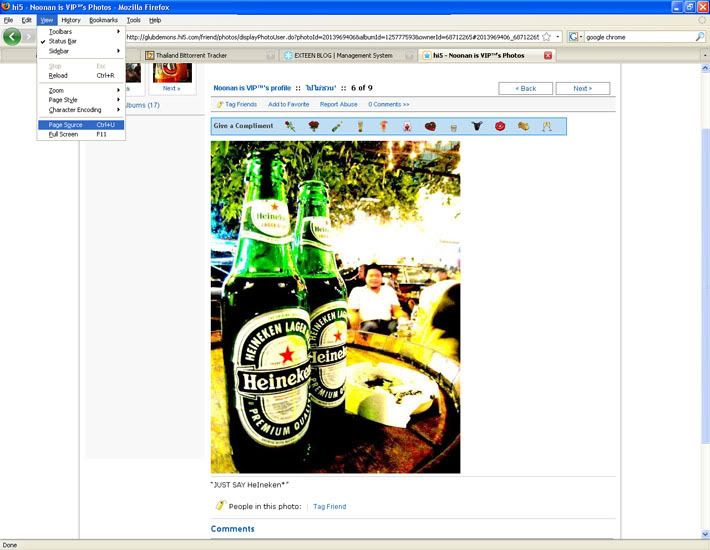Toggle the Status Bar menu option

click(x=62, y=41)
